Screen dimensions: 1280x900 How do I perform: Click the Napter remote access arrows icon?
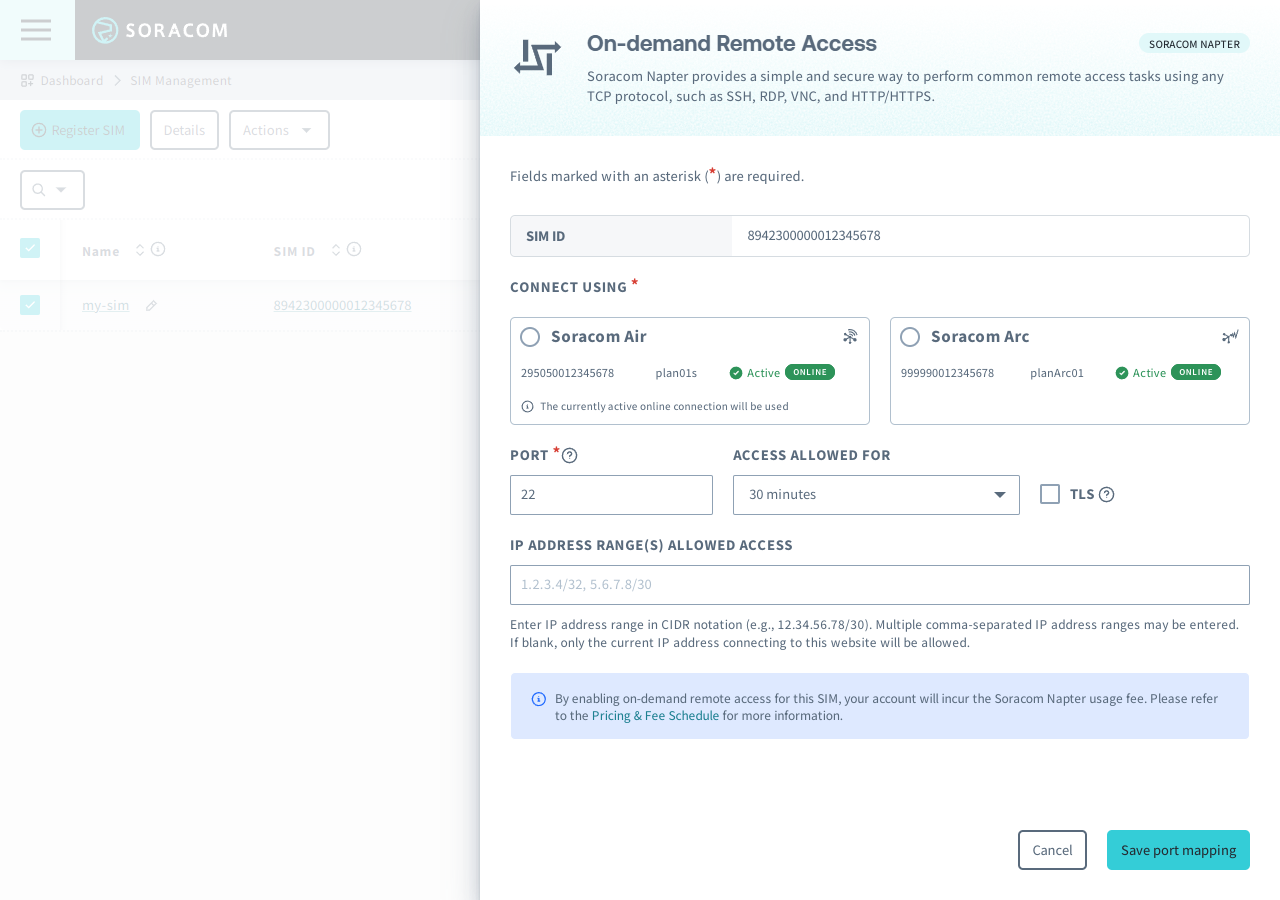click(x=537, y=58)
